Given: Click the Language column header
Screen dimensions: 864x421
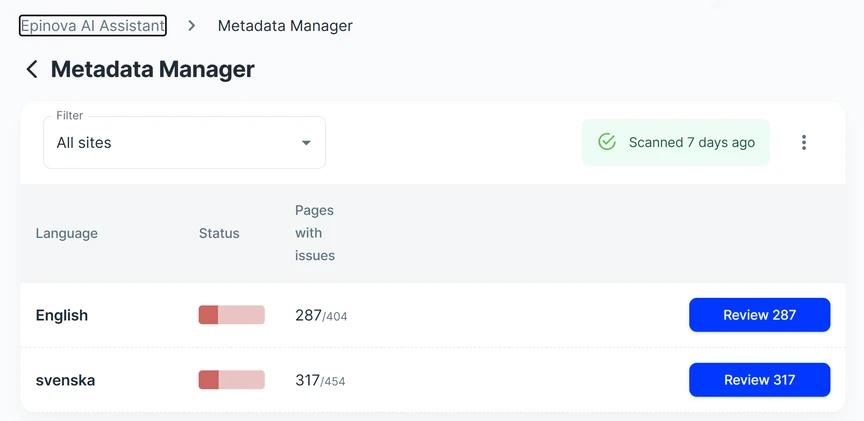Looking at the screenshot, I should click(67, 233).
